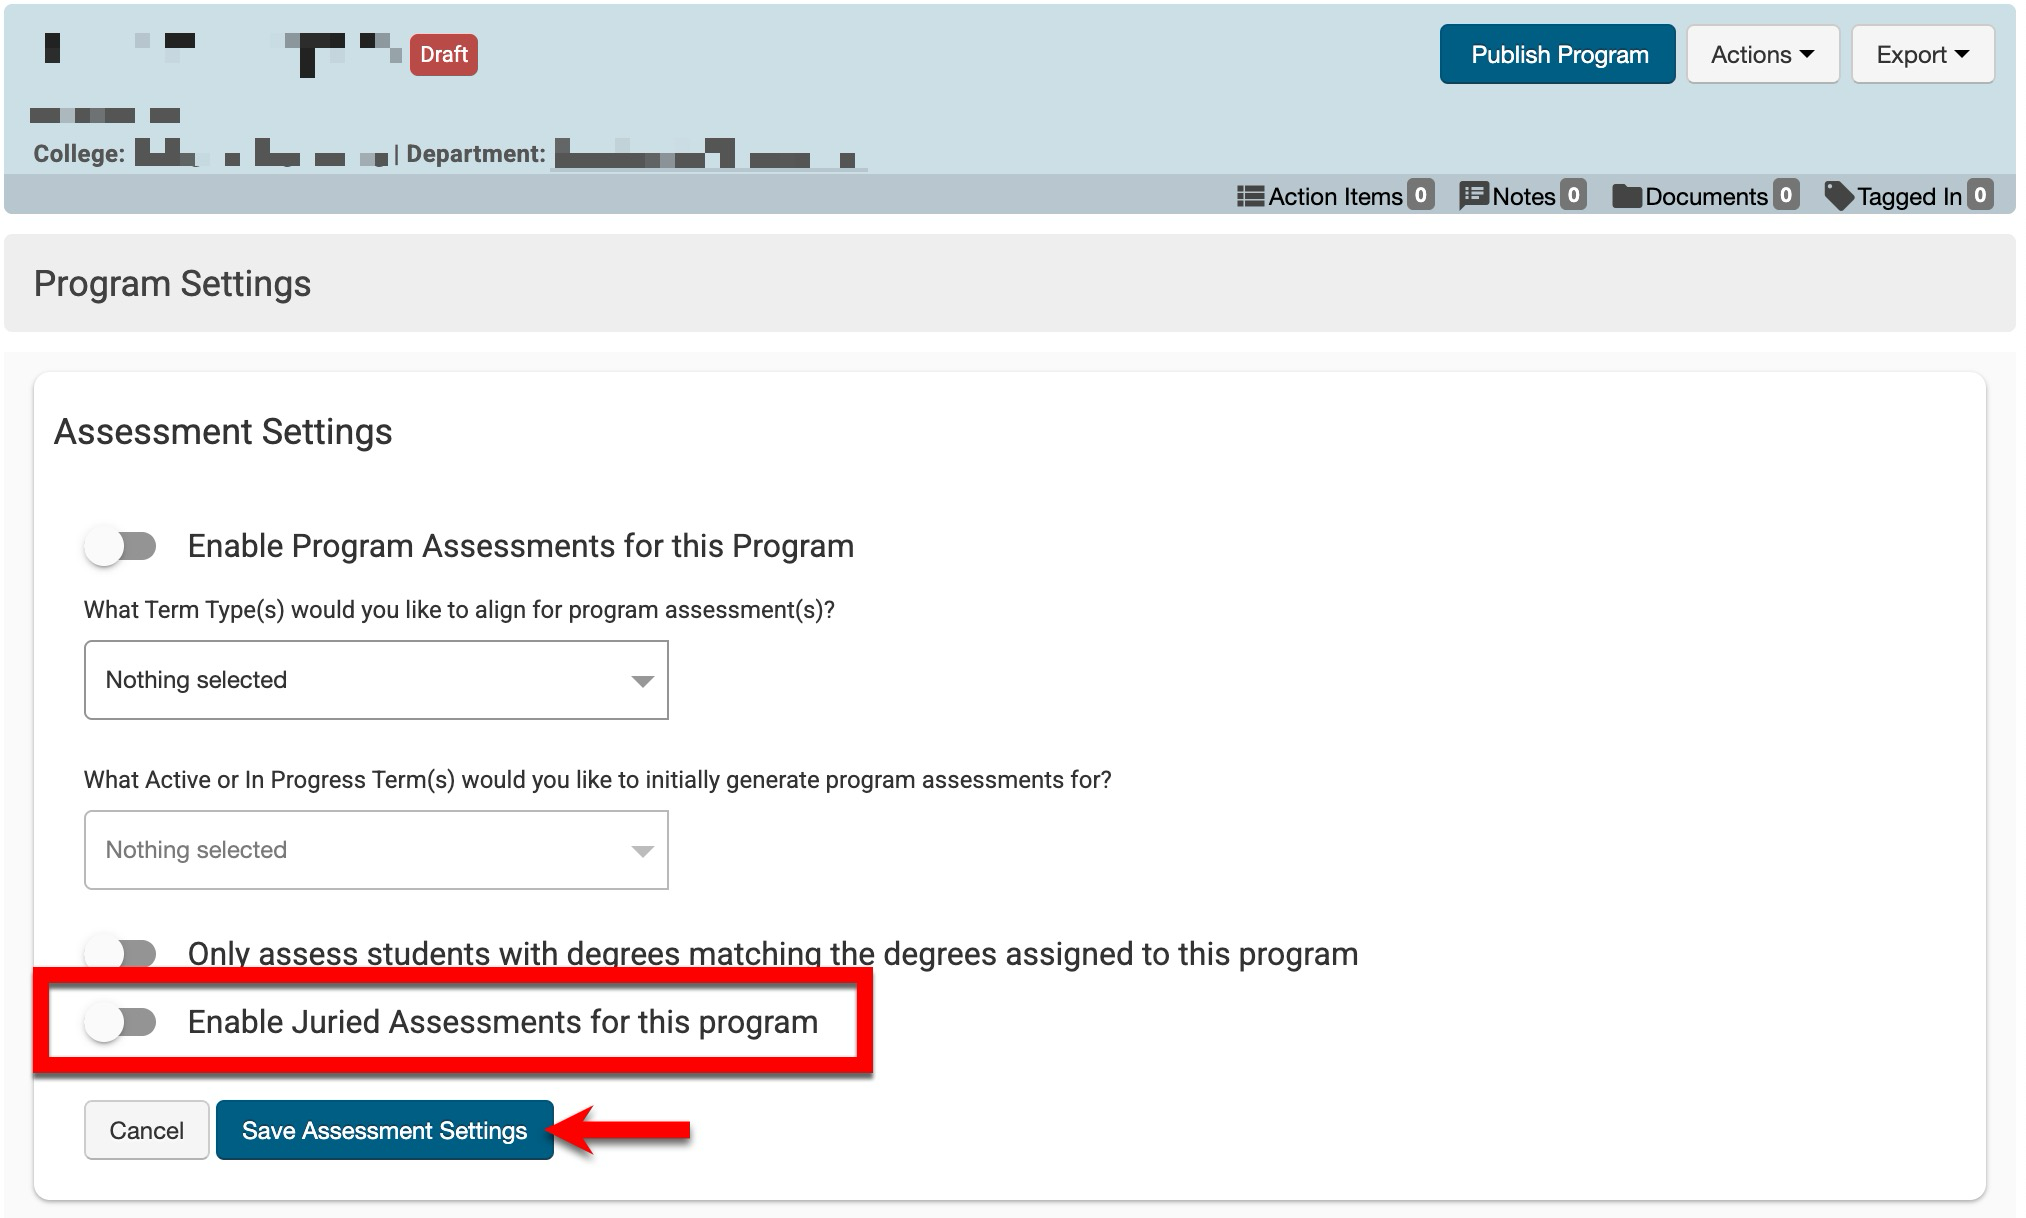Enable Juried Assessments for this program
This screenshot has height=1218, width=2026.
121,1022
